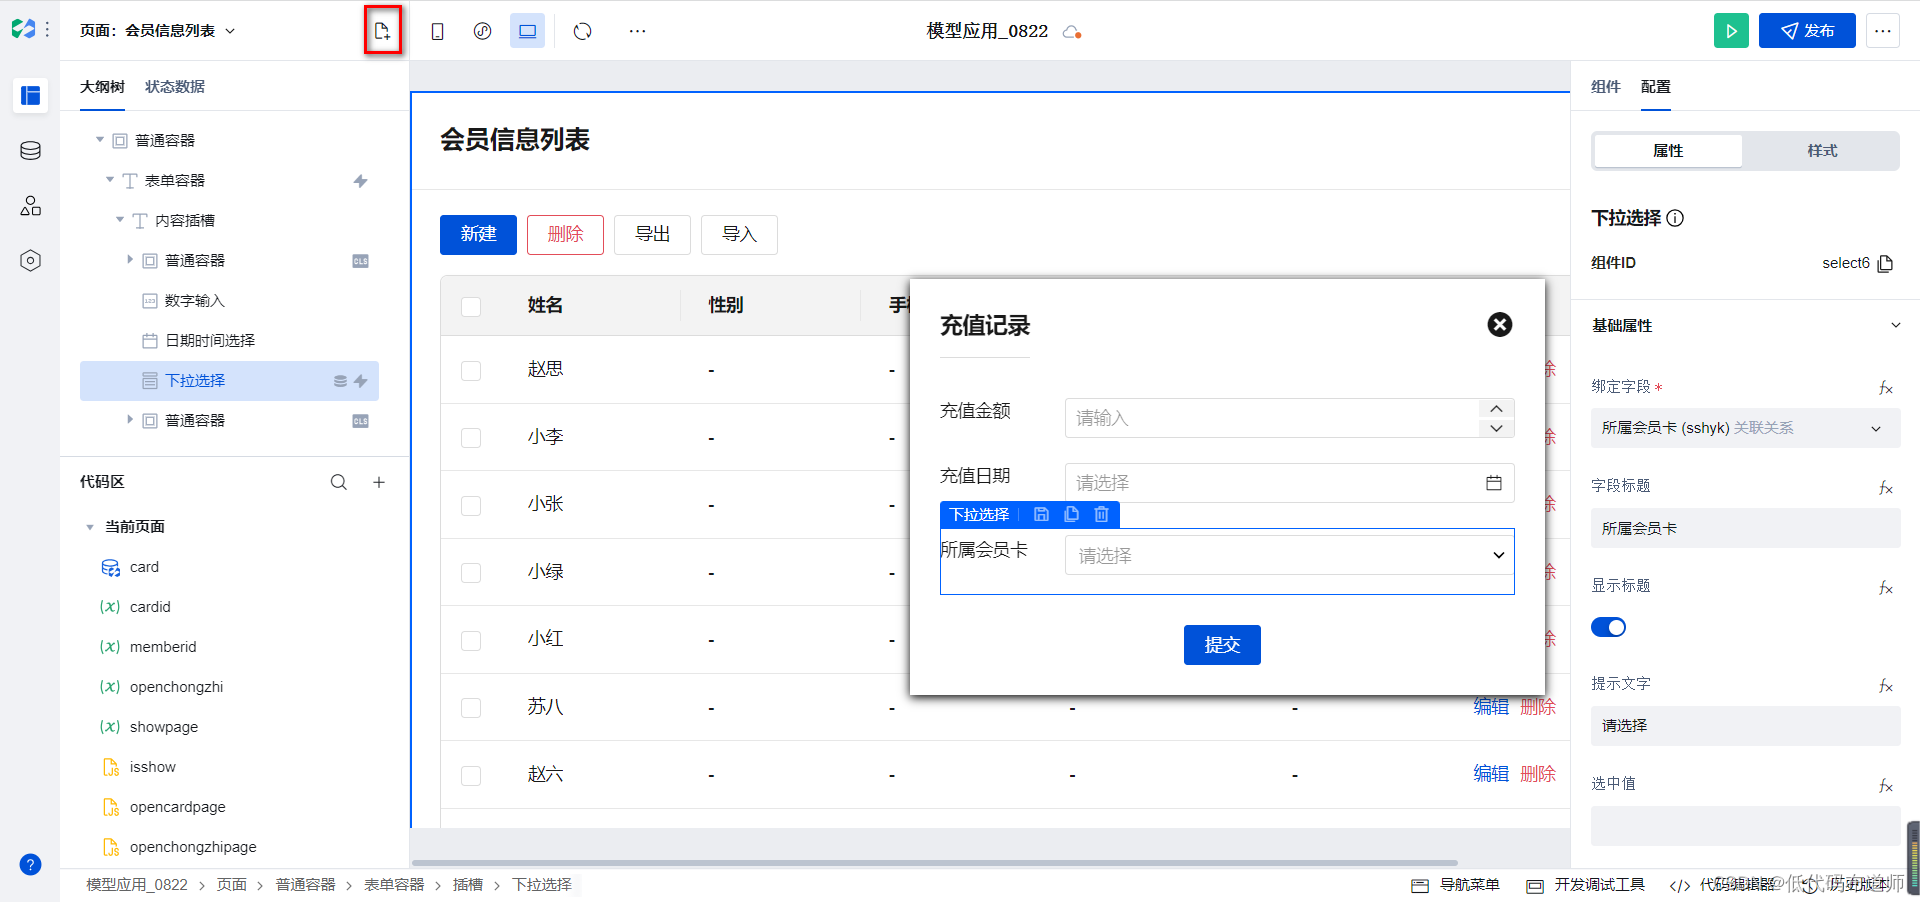The image size is (1920, 902).
Task: Check the checkbox for row 苏八
Action: point(471,708)
